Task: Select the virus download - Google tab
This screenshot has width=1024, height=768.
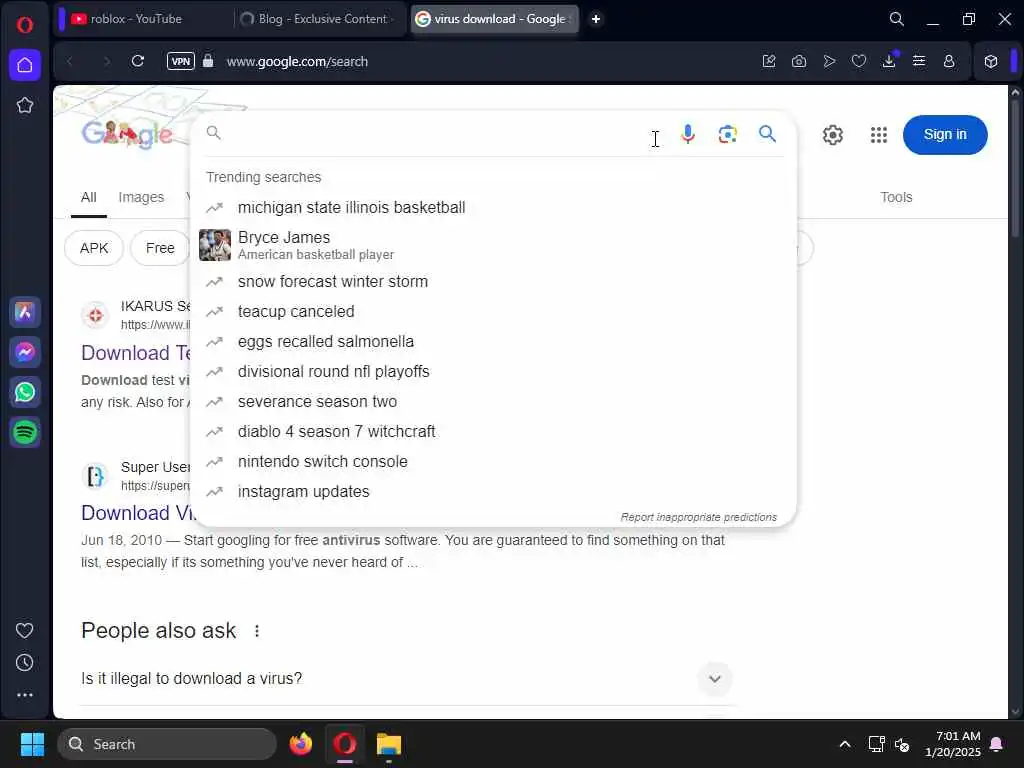Action: coord(494,19)
